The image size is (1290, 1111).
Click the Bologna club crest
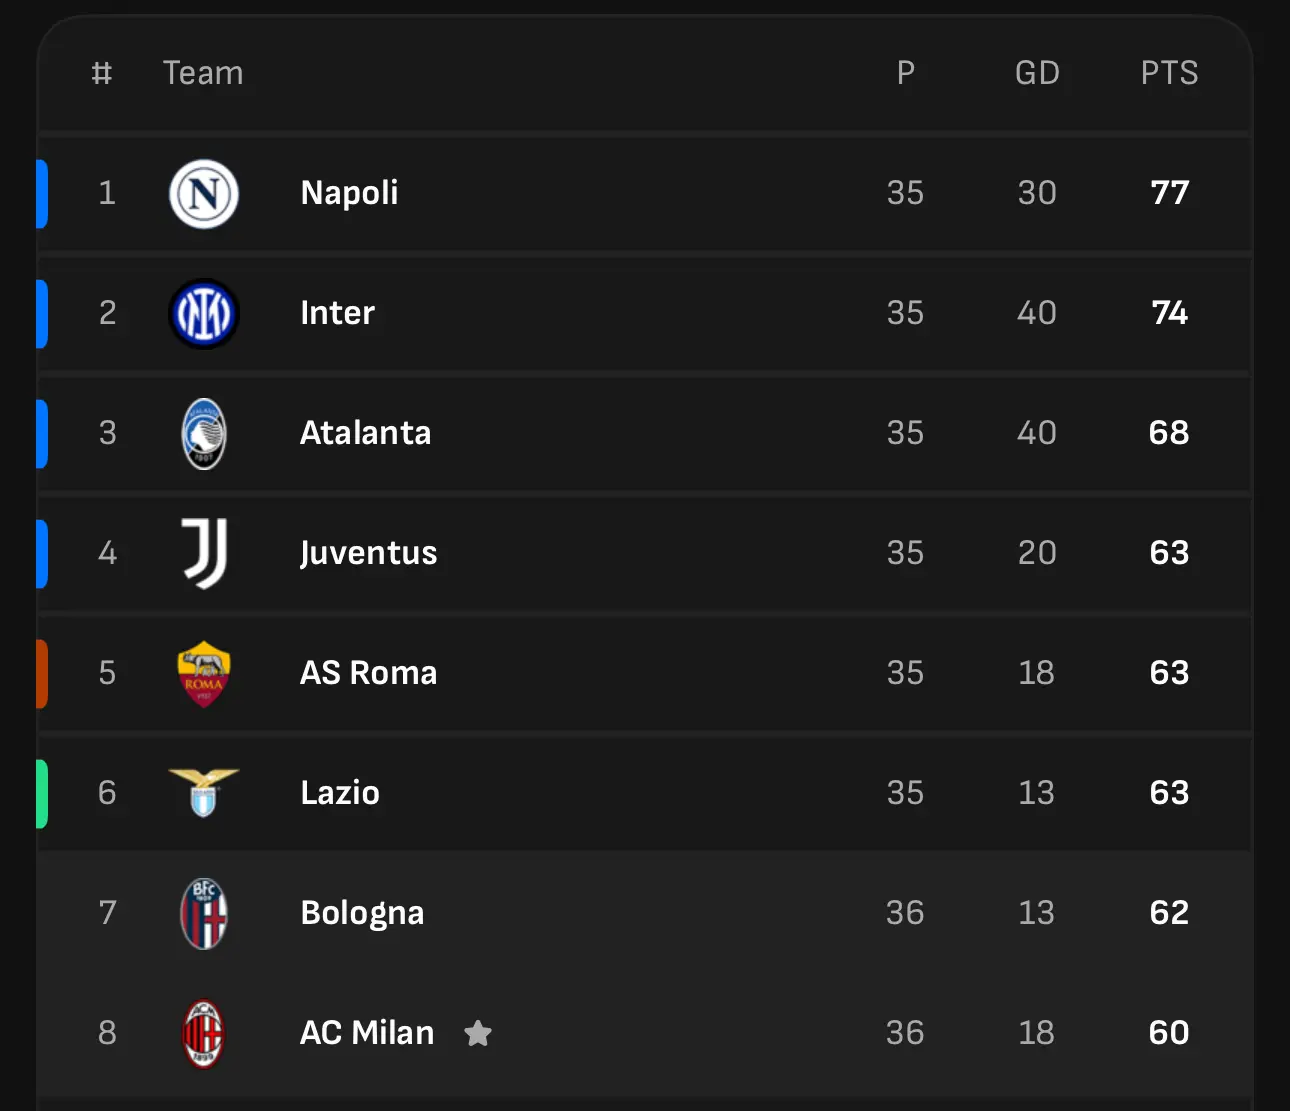tap(204, 913)
